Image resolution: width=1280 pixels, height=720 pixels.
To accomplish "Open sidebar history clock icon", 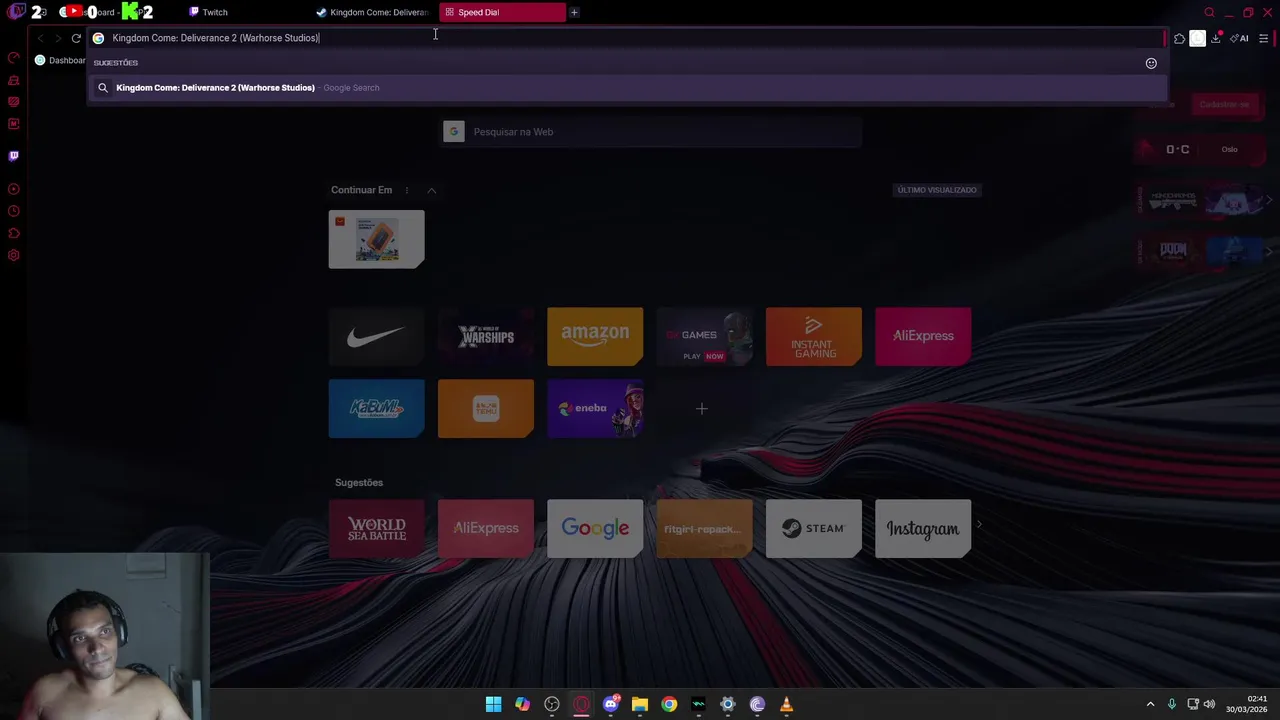I will [14, 211].
